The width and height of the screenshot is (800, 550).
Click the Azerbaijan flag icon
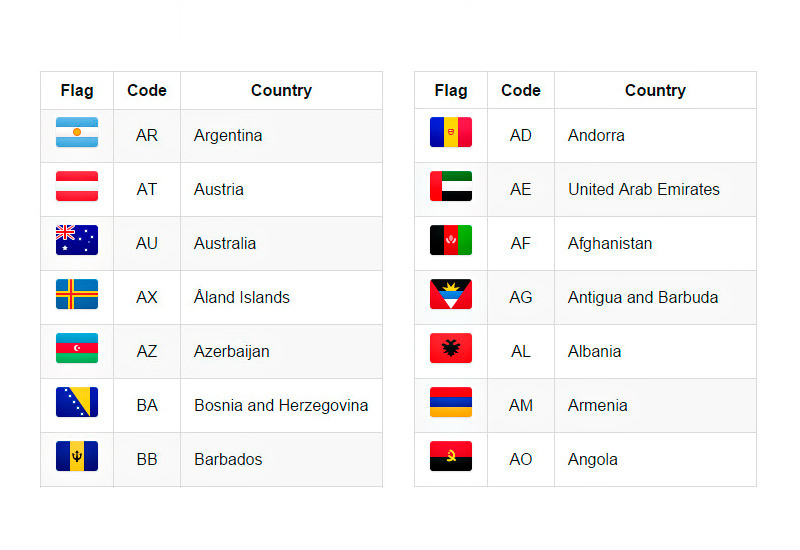click(77, 348)
